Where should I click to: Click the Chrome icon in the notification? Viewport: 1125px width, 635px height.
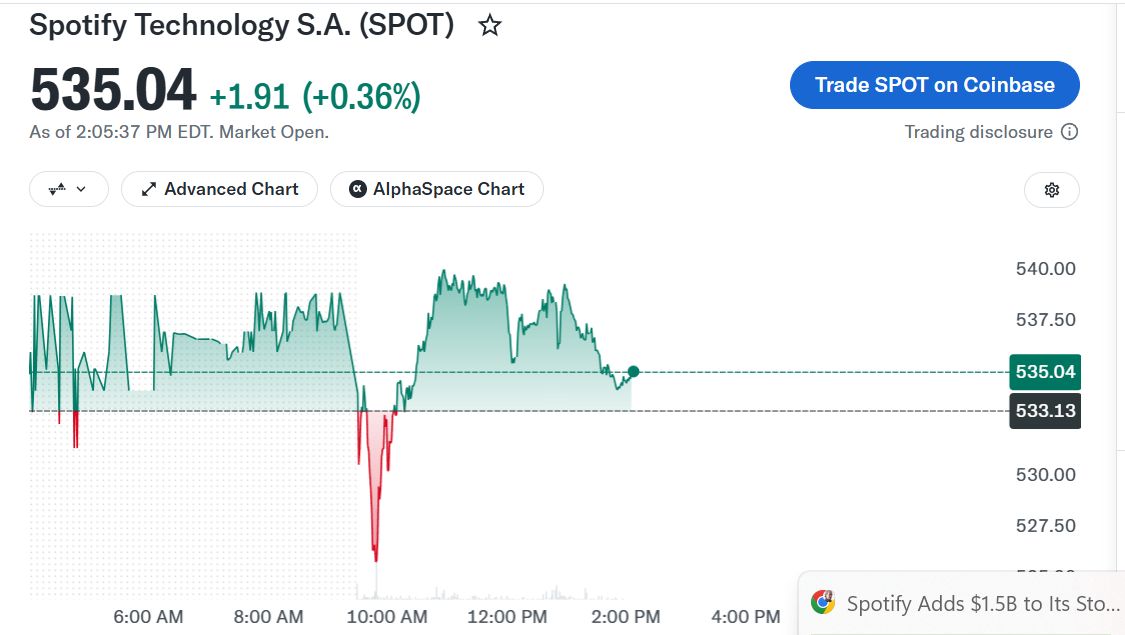pos(823,602)
